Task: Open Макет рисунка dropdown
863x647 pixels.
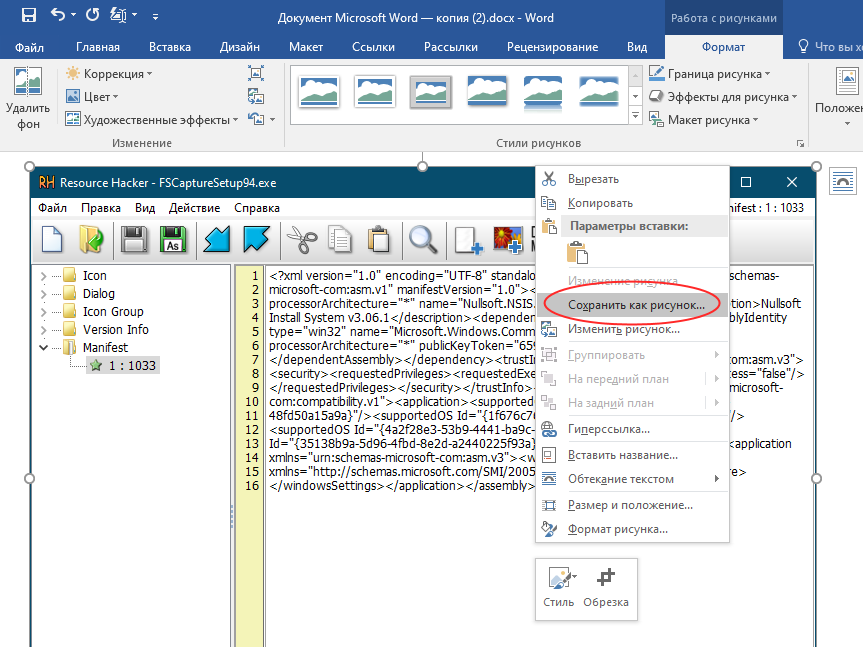Action: [703, 119]
